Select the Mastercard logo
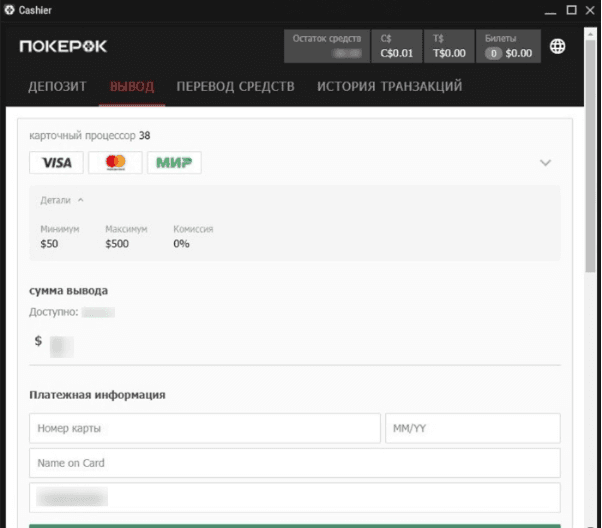602x528 pixels. 116,163
